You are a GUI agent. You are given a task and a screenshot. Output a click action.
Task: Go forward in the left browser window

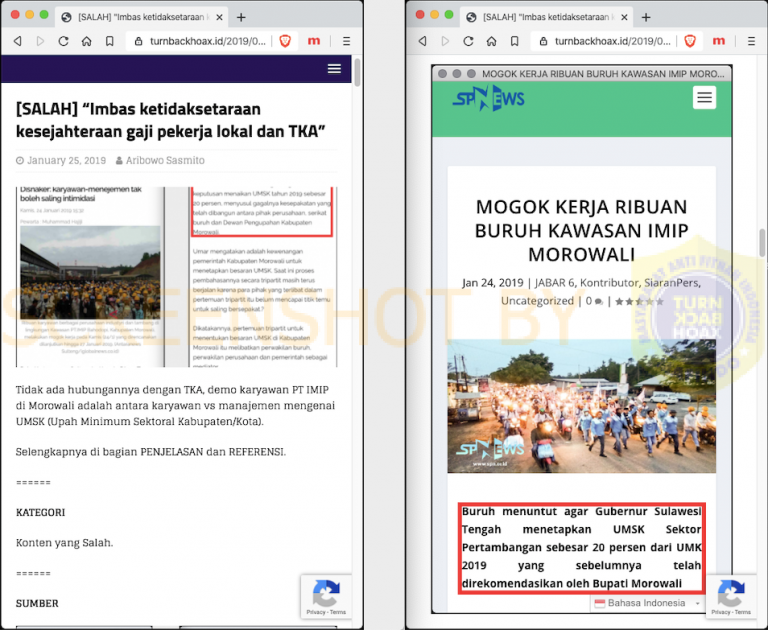[x=40, y=41]
